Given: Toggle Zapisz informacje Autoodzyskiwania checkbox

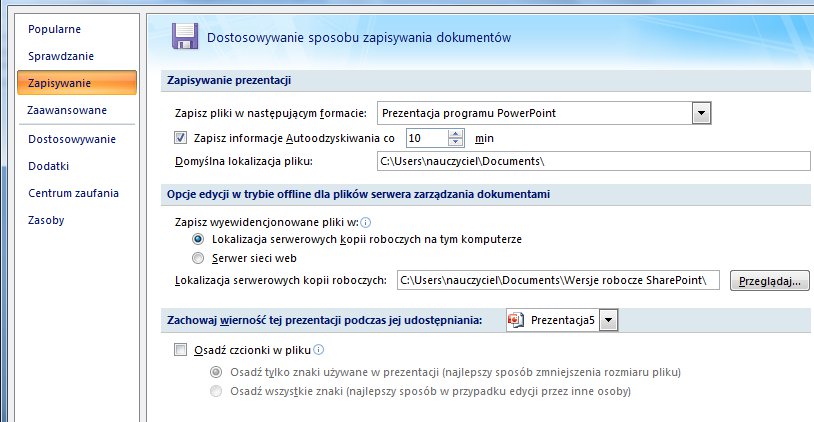Looking at the screenshot, I should click(x=181, y=138).
